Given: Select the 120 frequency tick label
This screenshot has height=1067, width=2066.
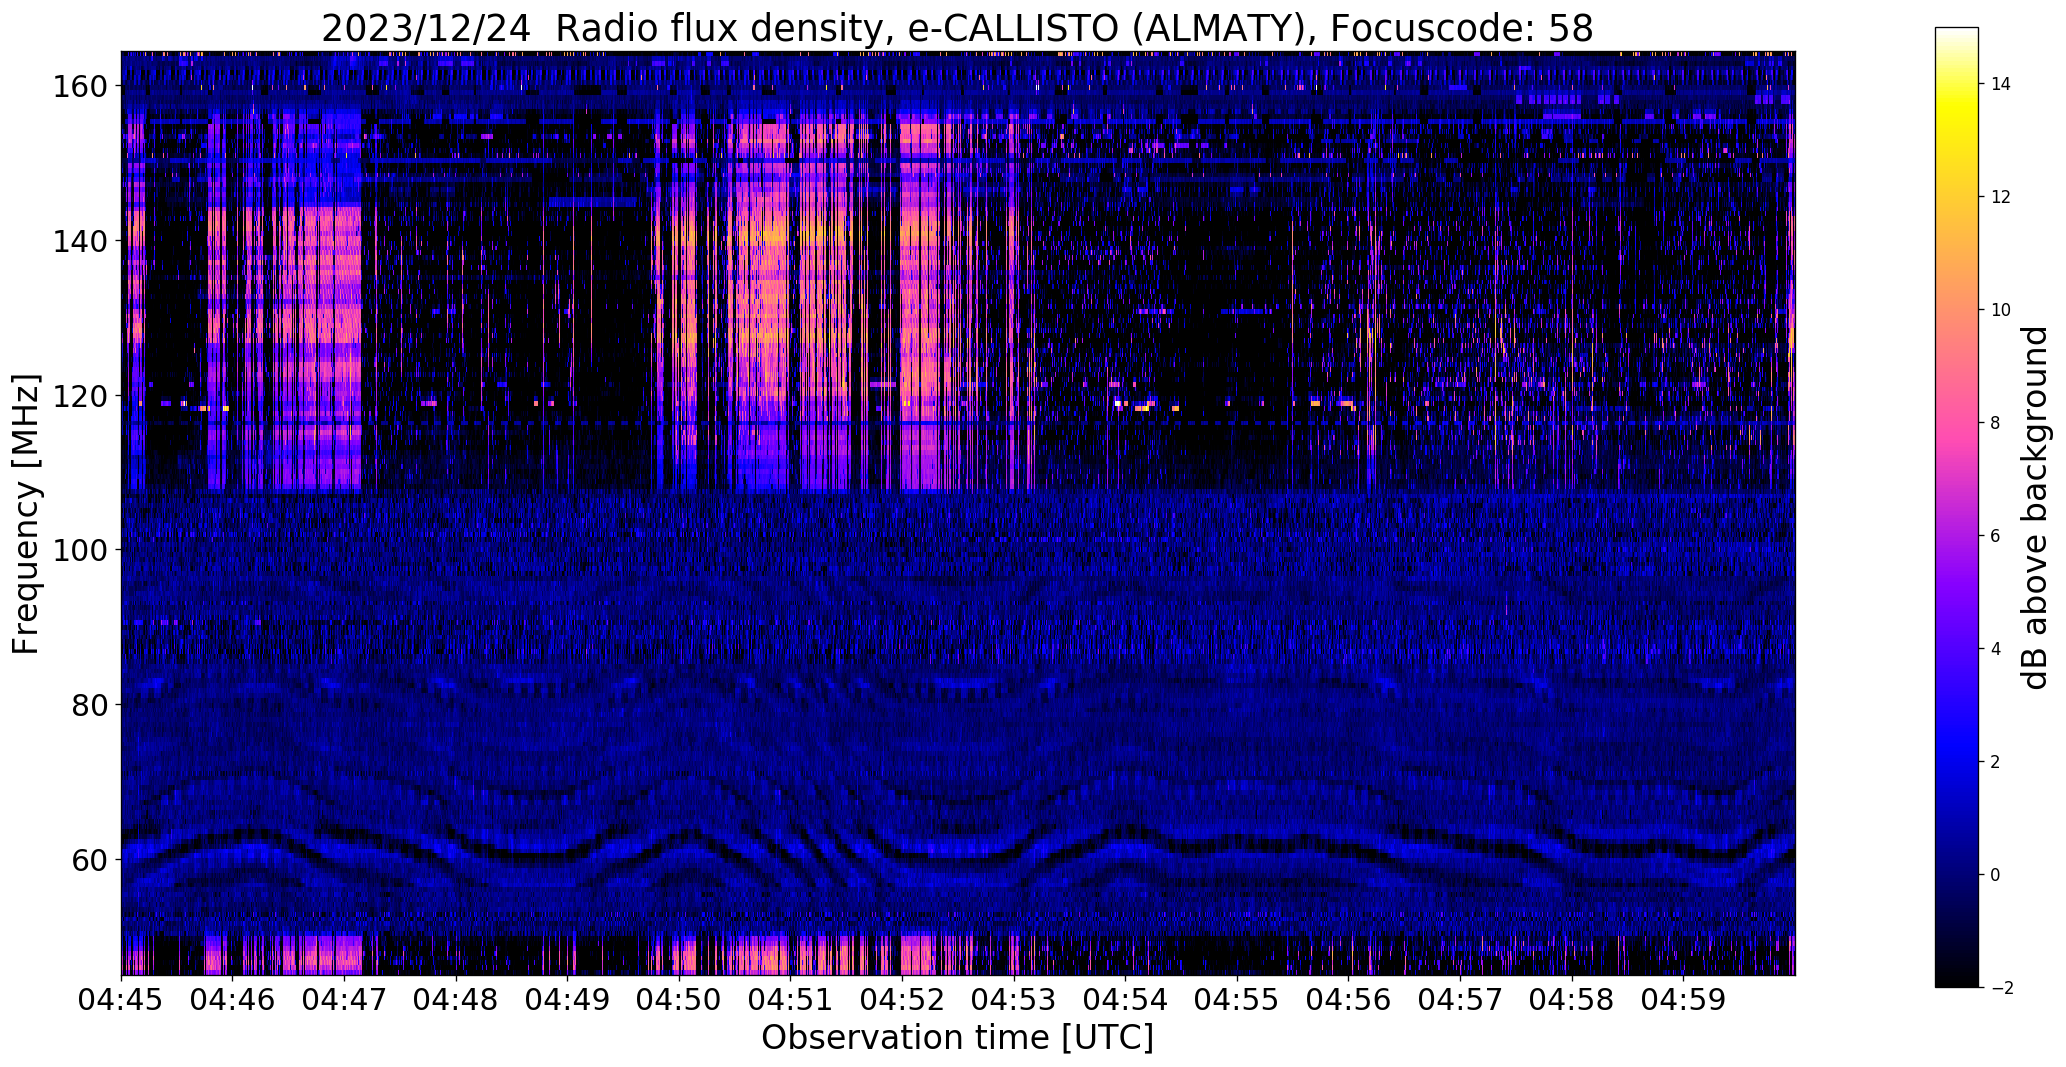Looking at the screenshot, I should 79,396.
